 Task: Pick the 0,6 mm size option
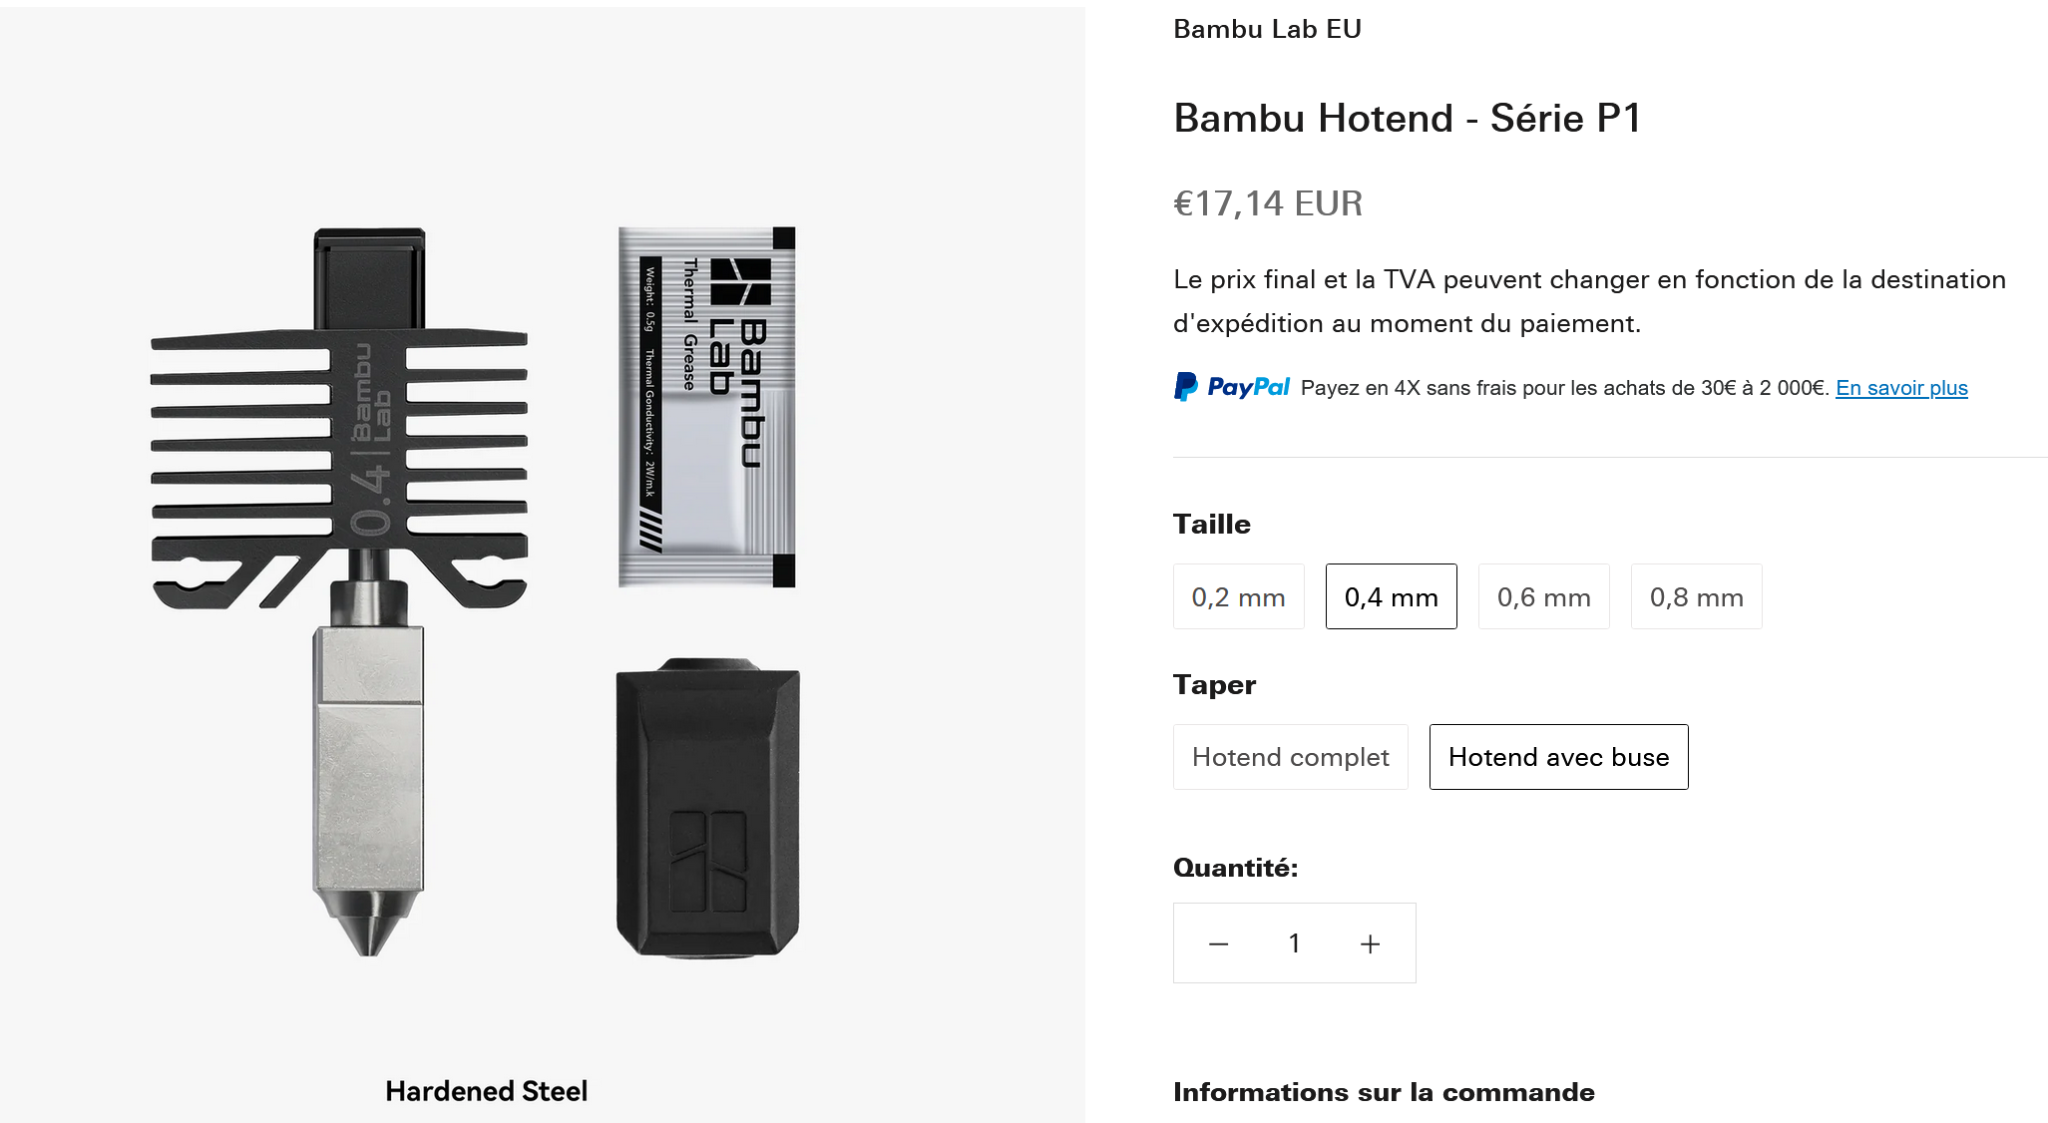pyautogui.click(x=1543, y=597)
